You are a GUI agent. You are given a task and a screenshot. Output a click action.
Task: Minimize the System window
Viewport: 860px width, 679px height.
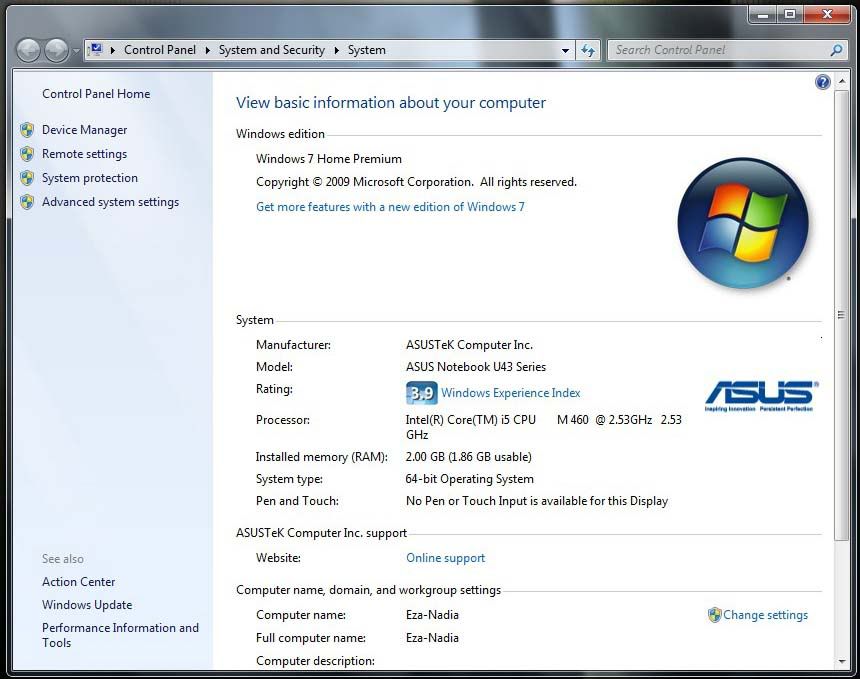[763, 14]
